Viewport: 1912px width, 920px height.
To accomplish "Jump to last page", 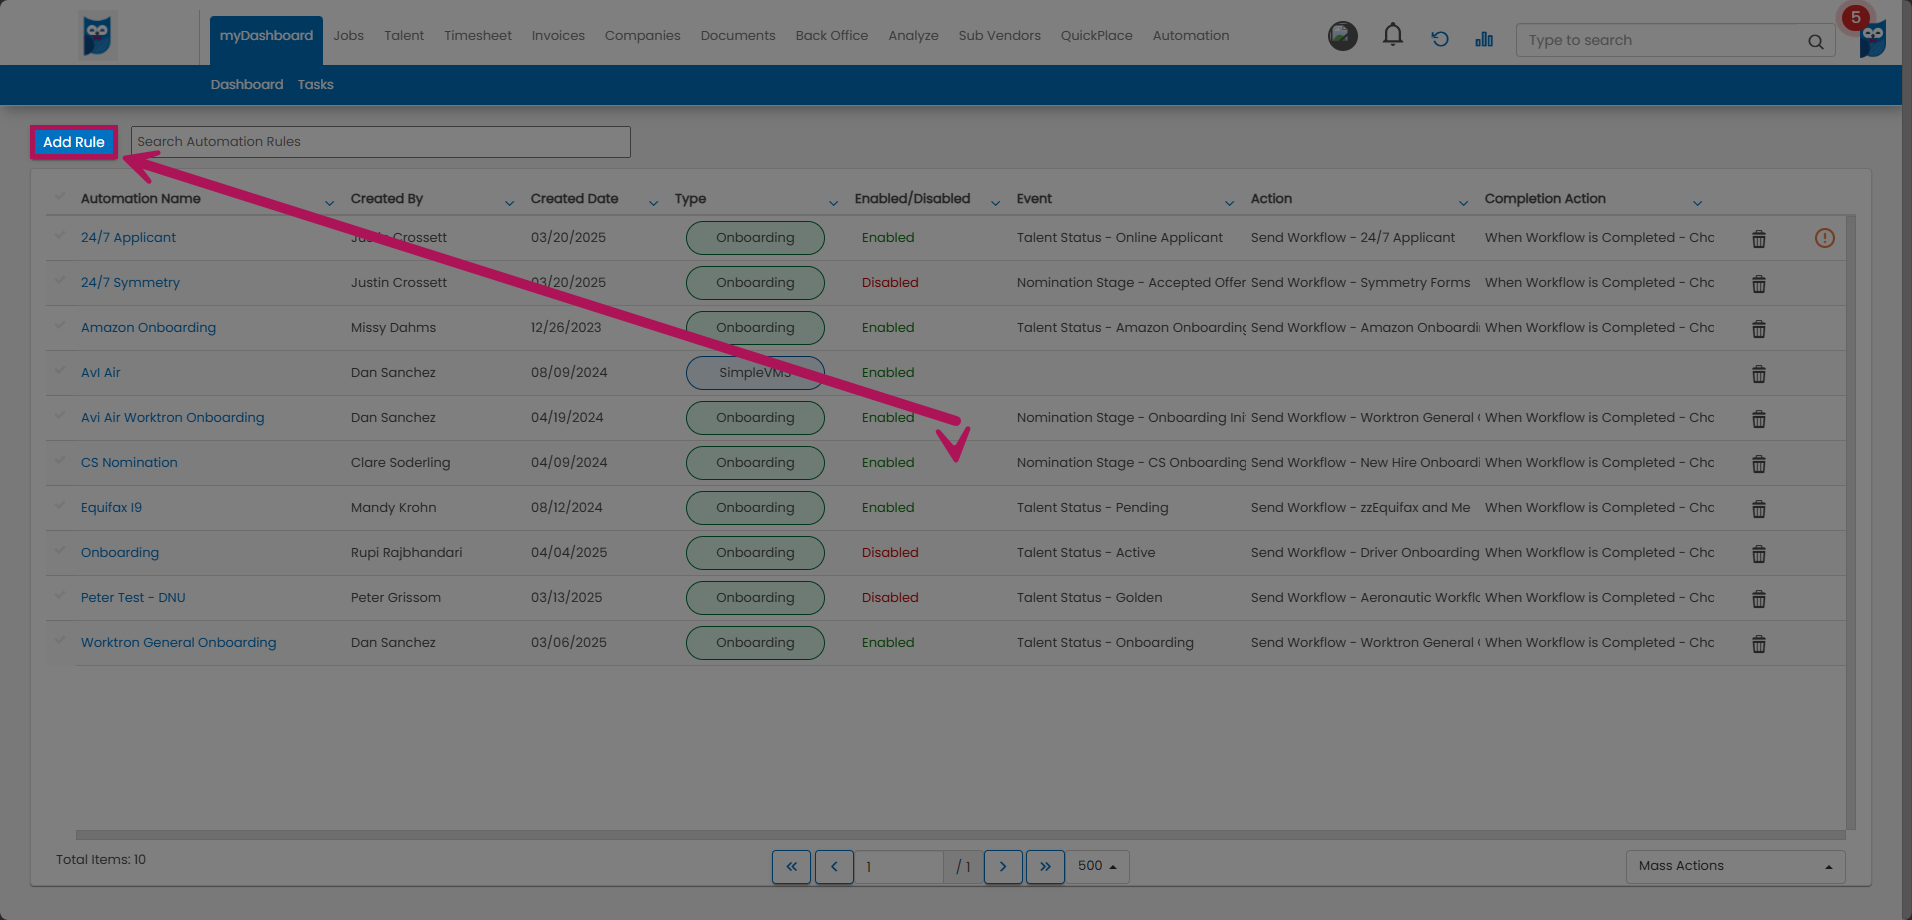I will click(1045, 867).
